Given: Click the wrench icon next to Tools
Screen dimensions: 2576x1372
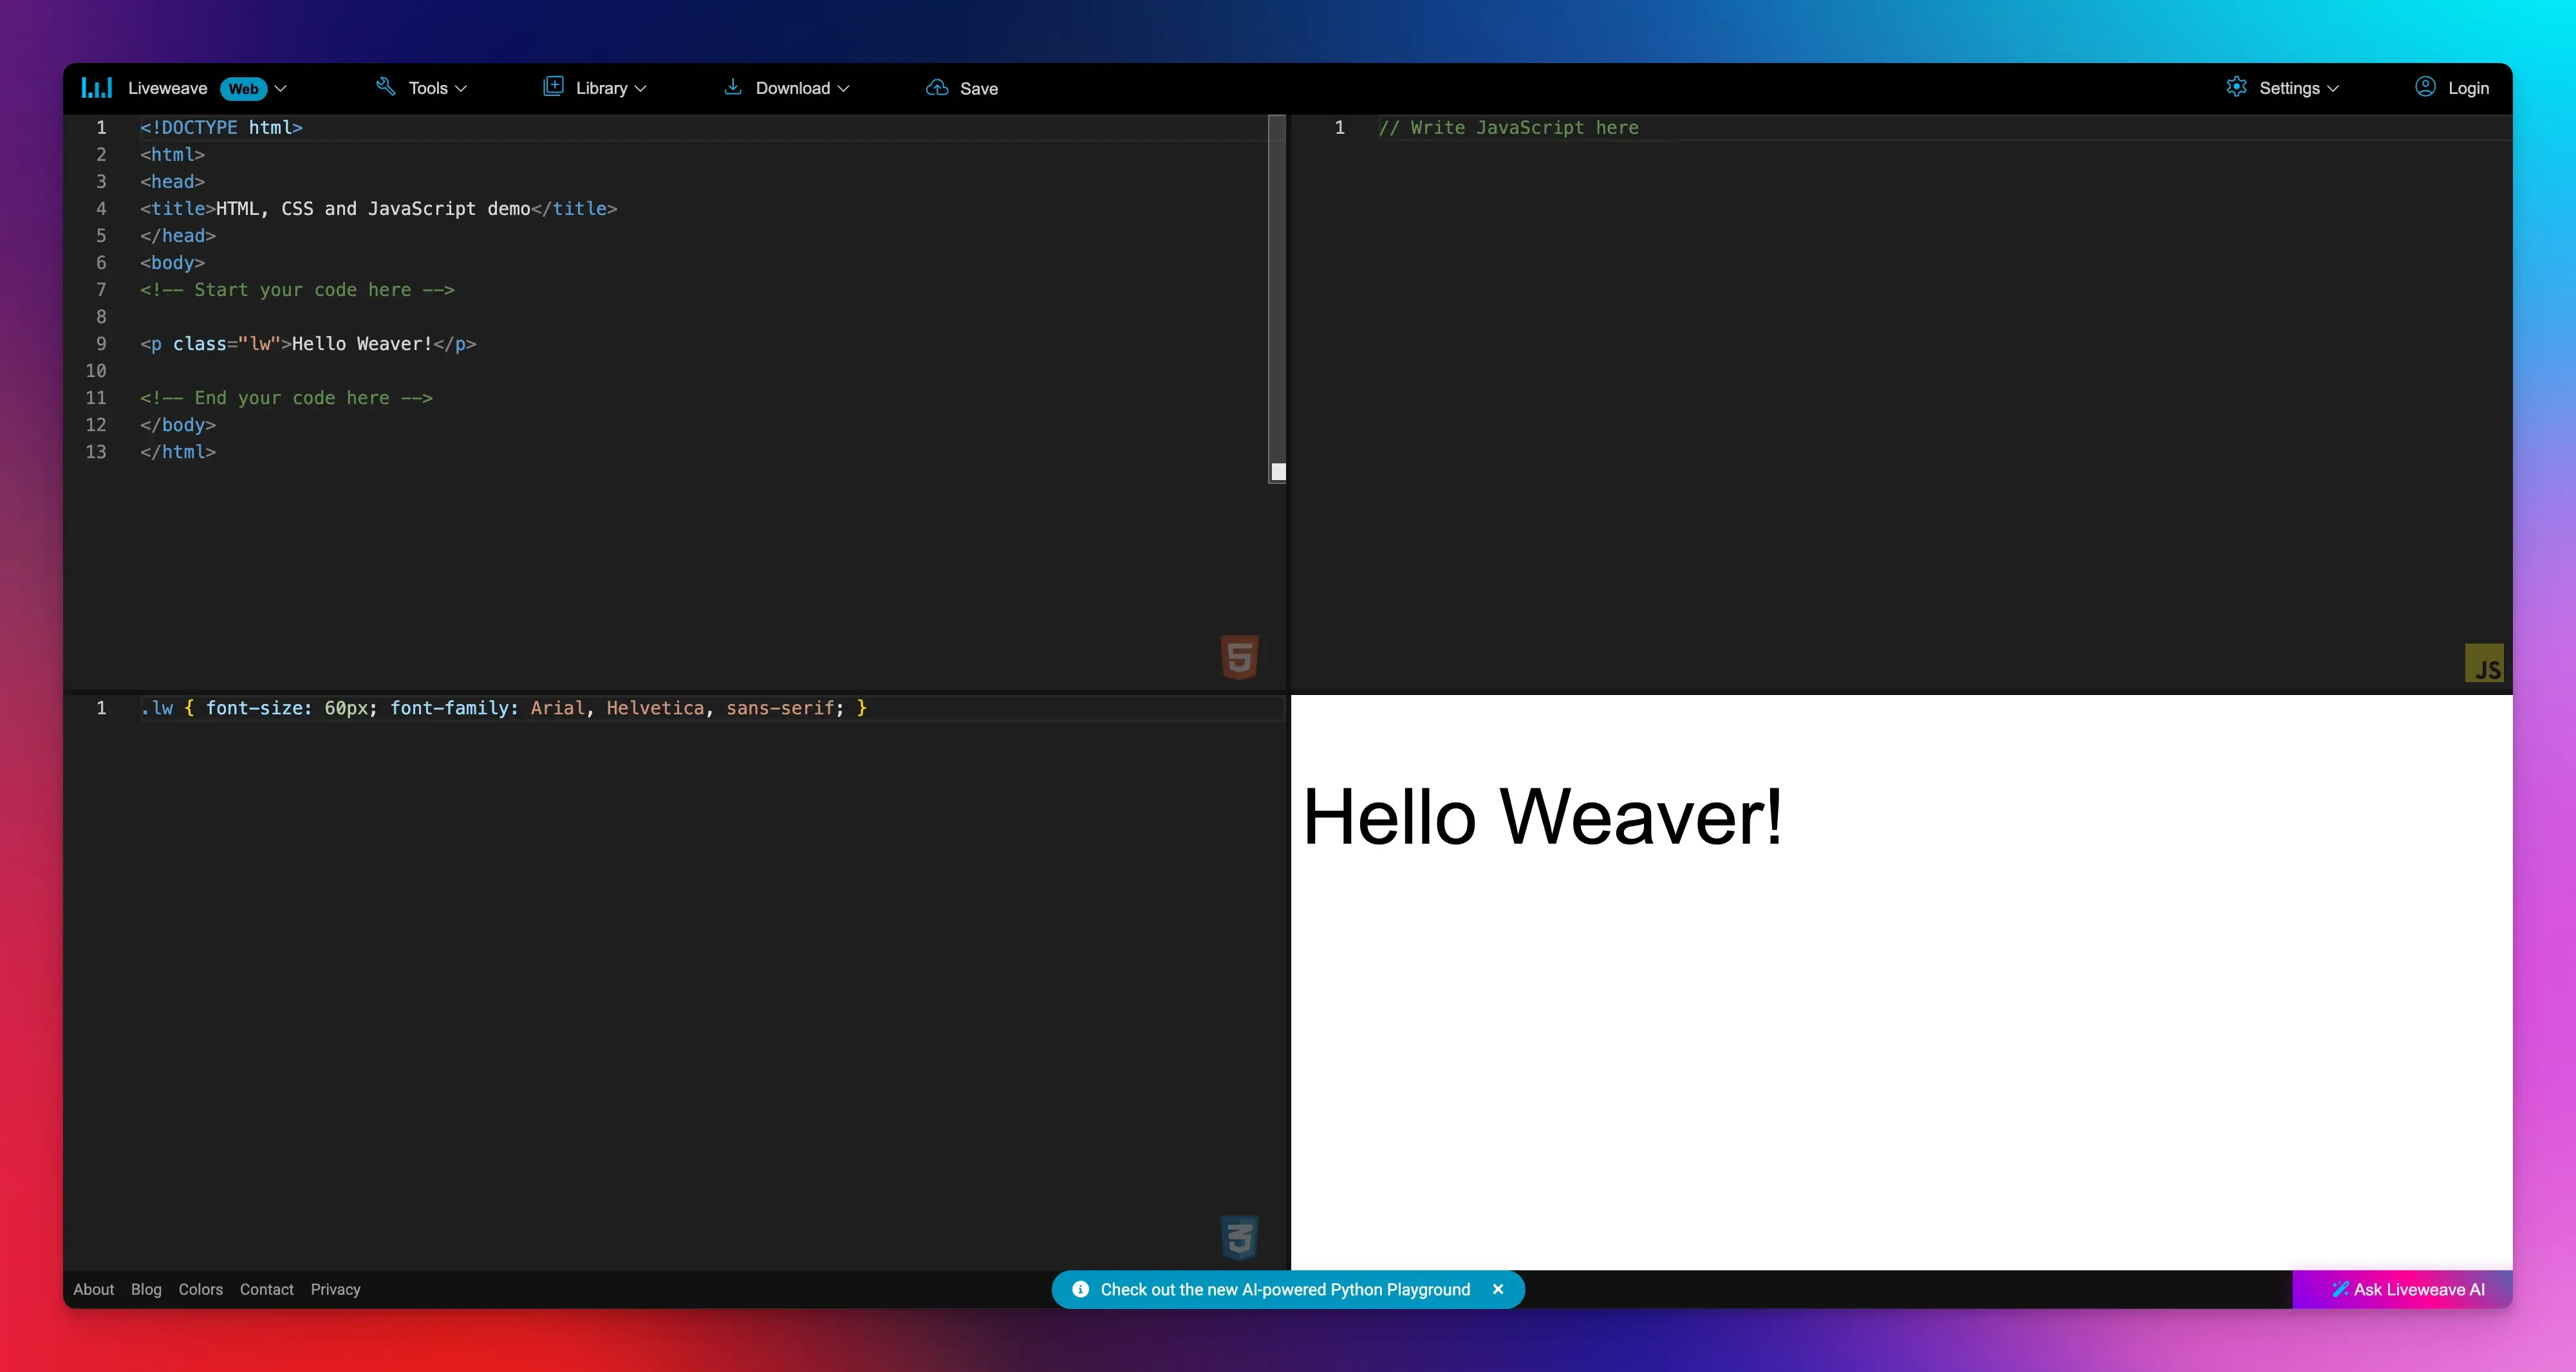Looking at the screenshot, I should tap(387, 87).
